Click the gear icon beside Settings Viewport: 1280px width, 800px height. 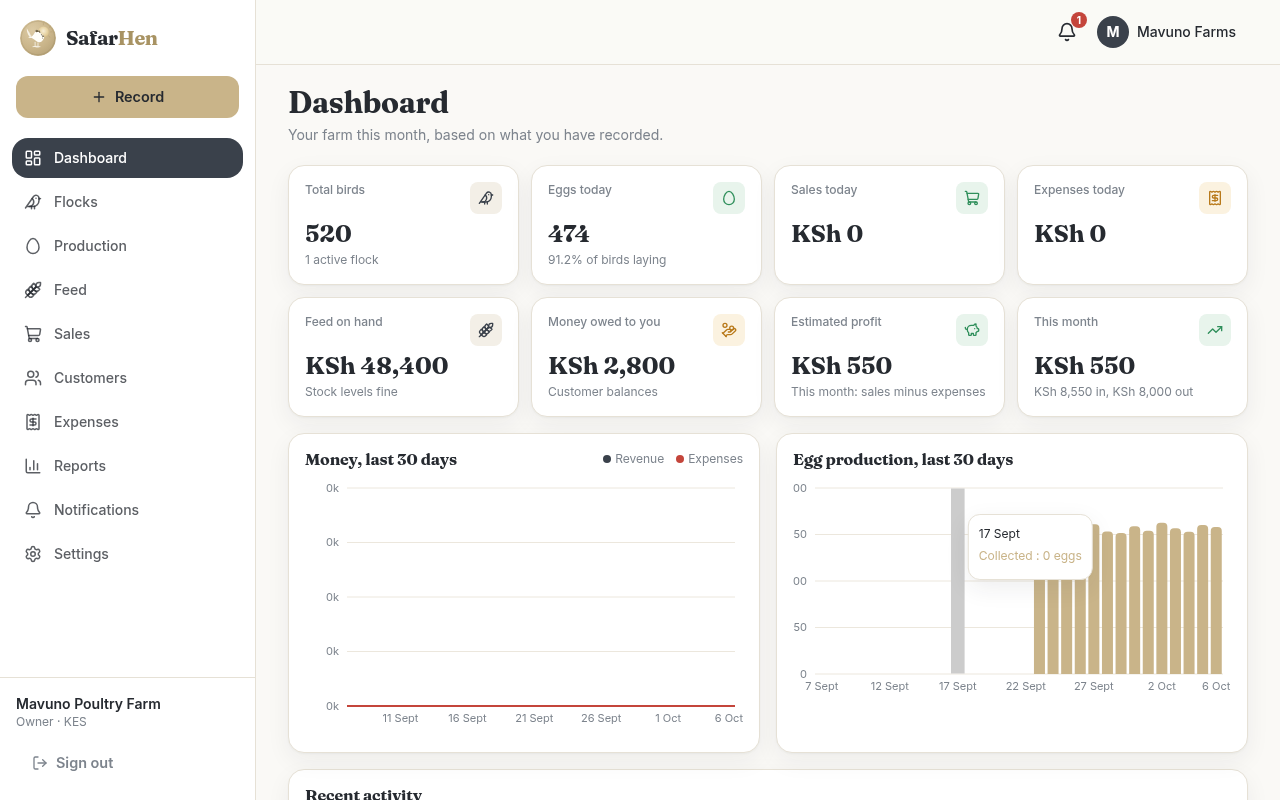33,554
